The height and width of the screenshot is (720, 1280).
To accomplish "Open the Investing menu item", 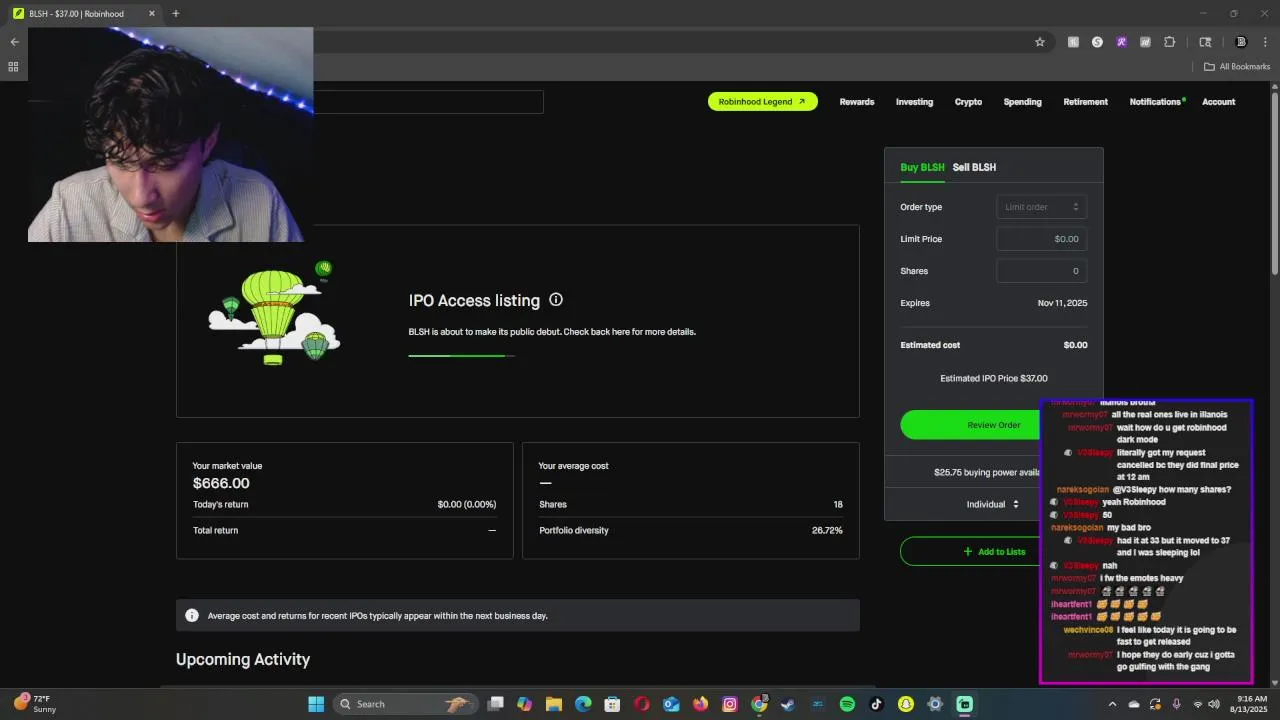I will [914, 102].
